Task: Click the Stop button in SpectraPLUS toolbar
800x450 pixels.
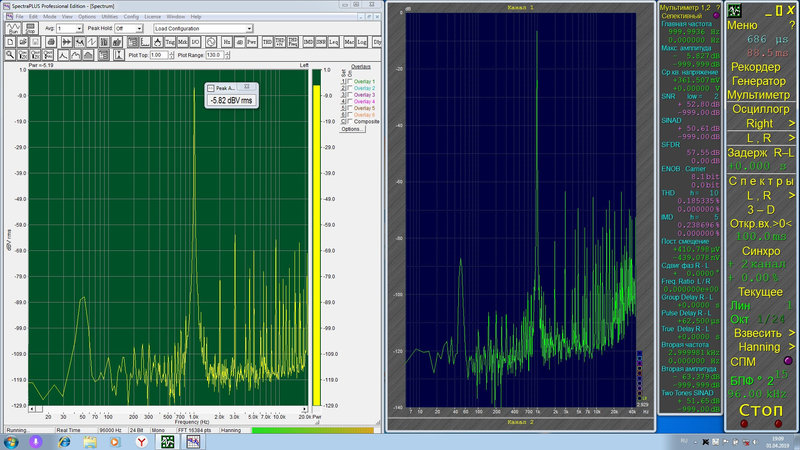Action: click(x=30, y=29)
